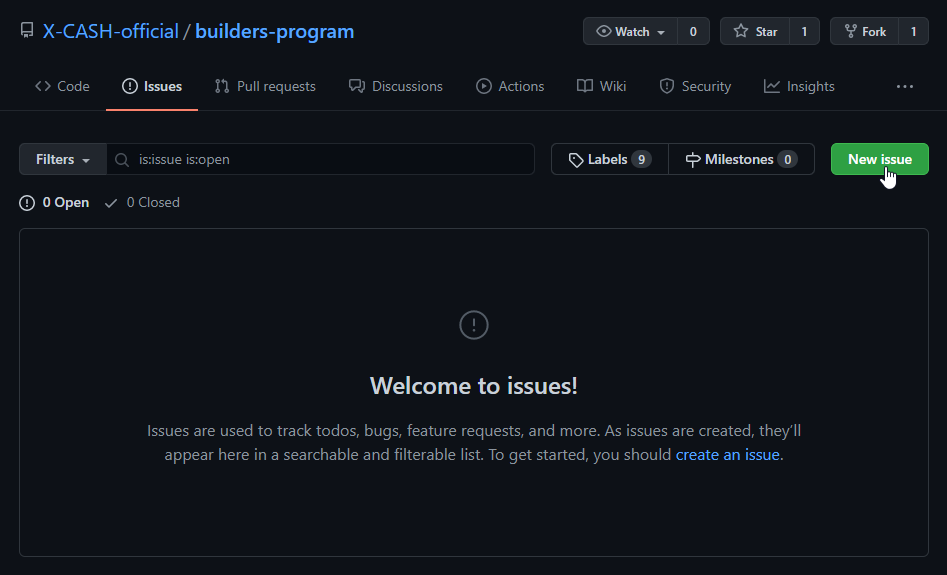View the Insights tab

[x=799, y=86]
